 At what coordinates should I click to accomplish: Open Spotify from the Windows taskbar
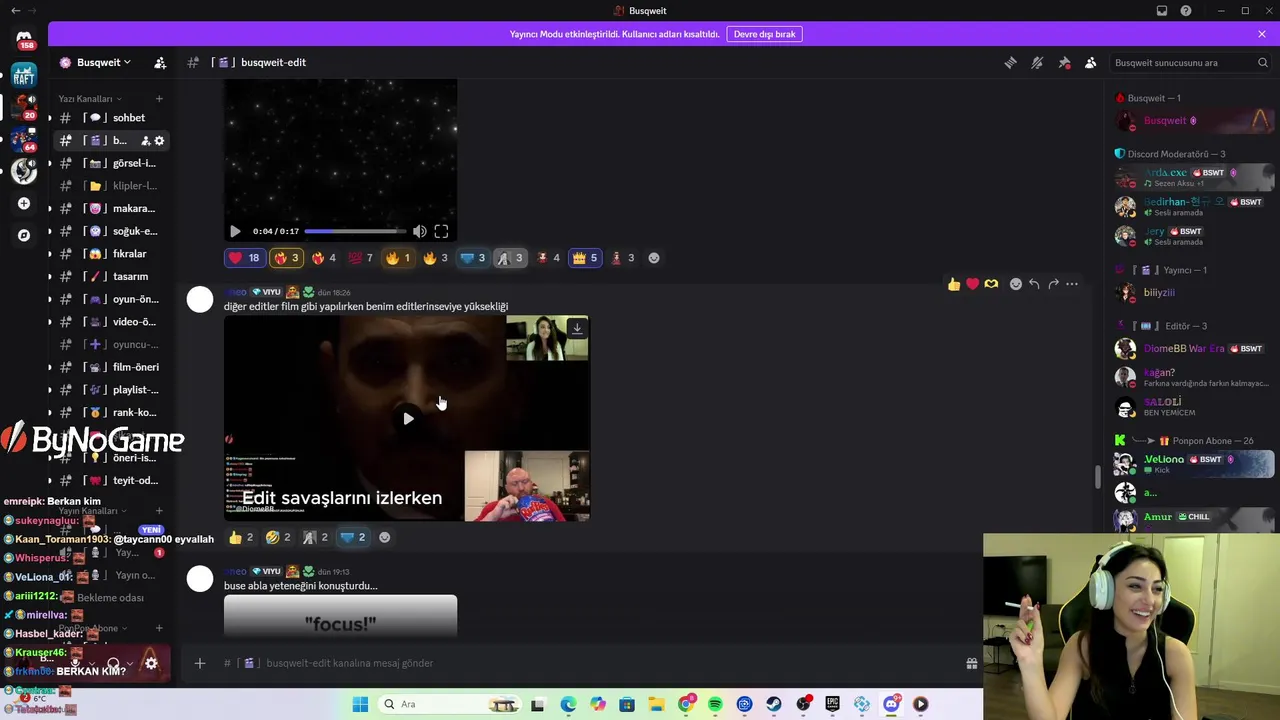point(715,704)
